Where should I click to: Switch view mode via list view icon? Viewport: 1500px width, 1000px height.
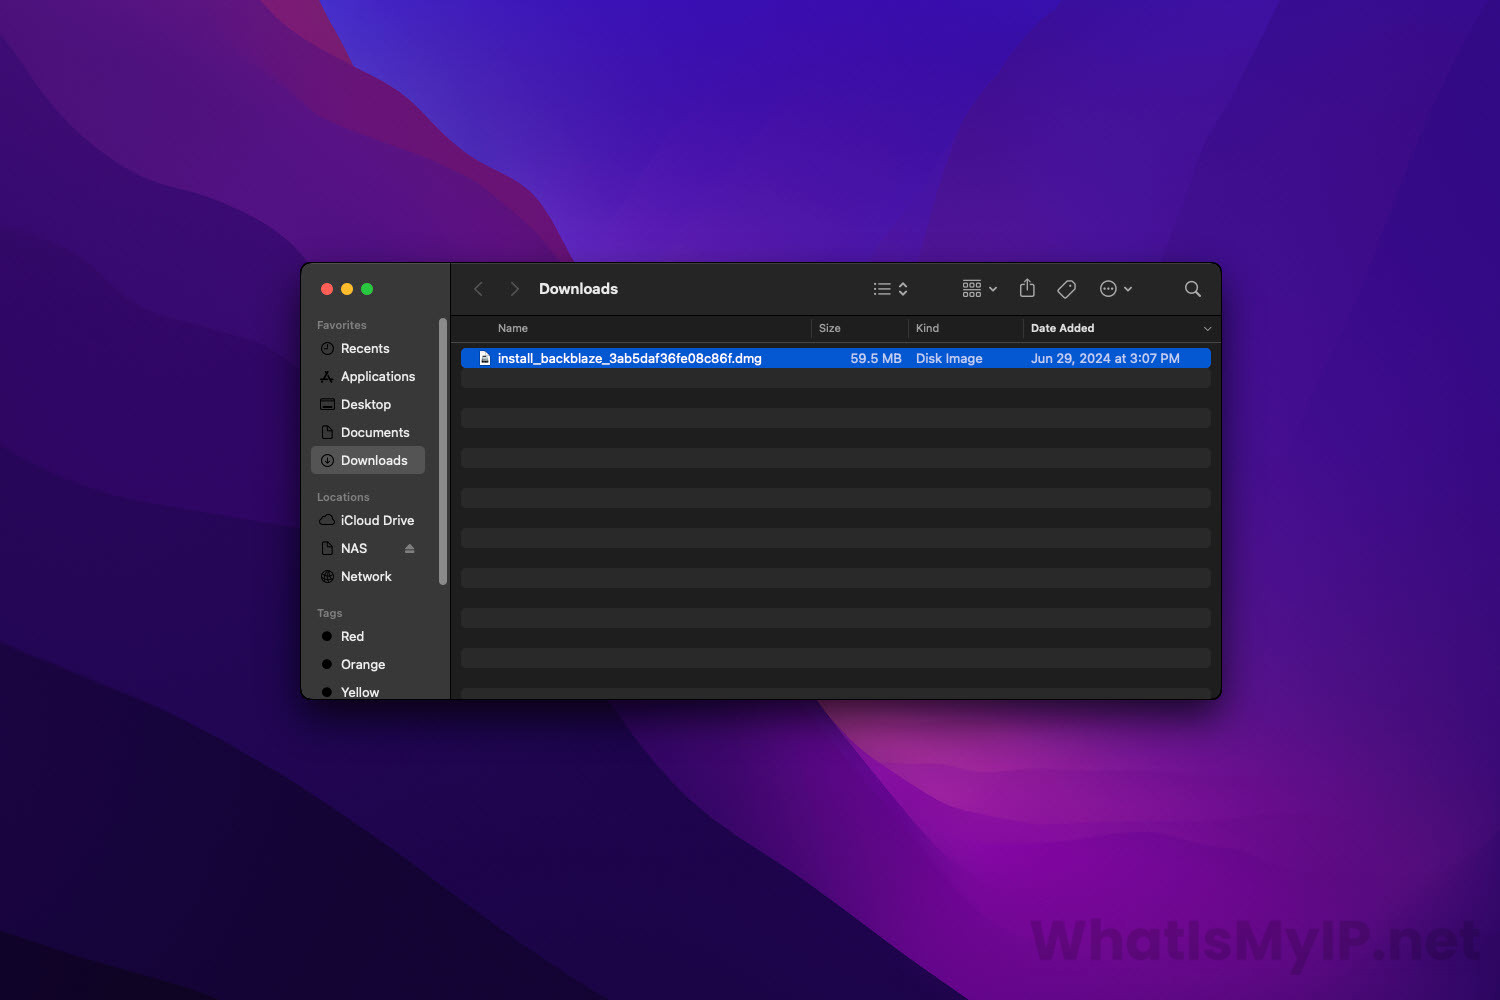(890, 289)
